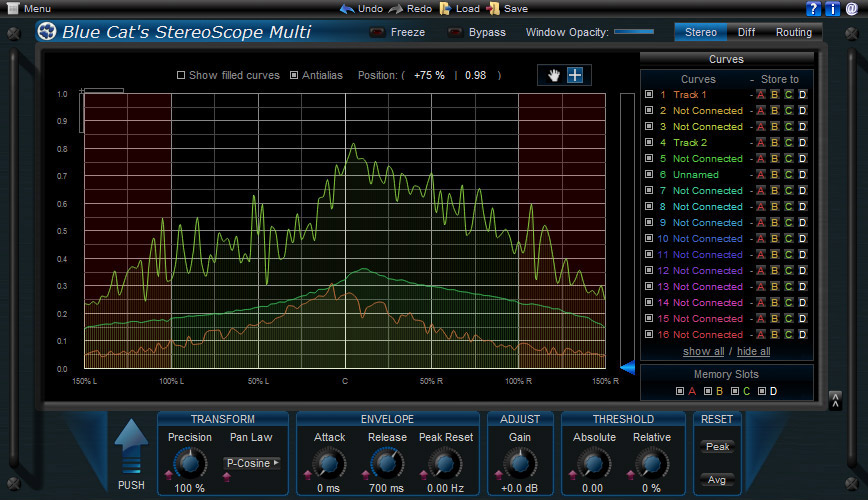
Task: Click the Undo arrow icon
Action: click(347, 8)
